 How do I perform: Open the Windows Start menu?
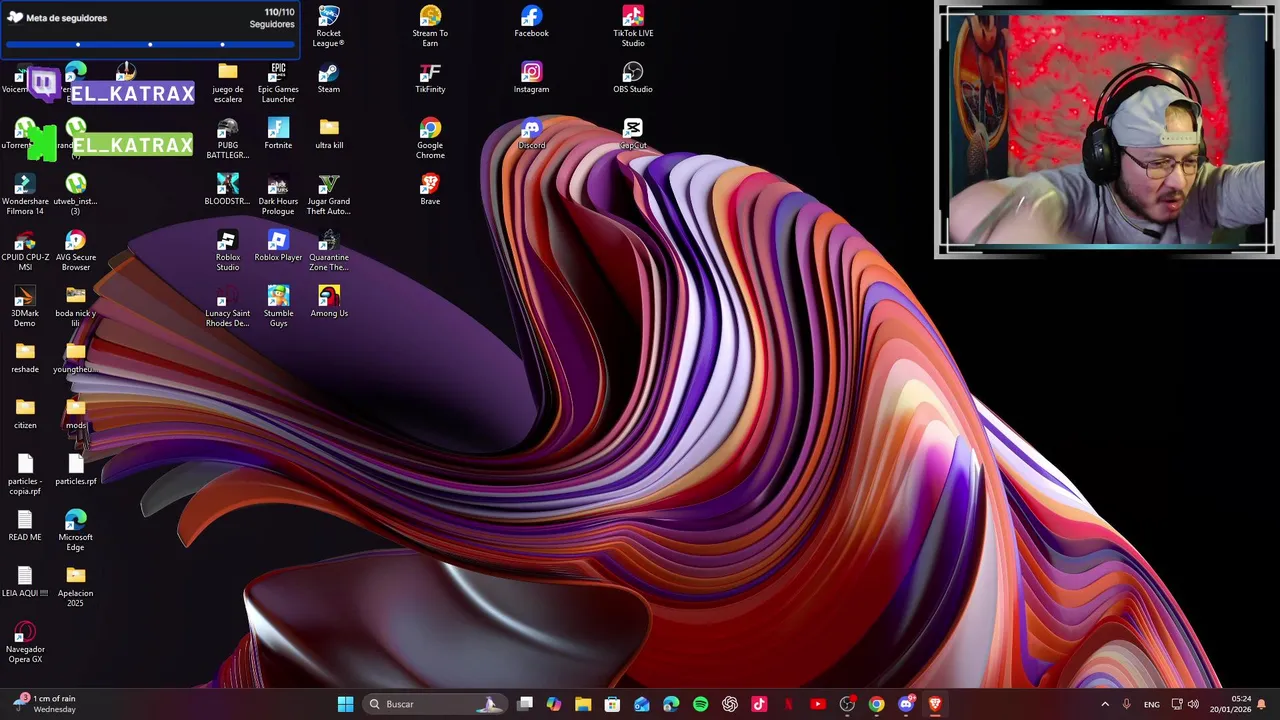[345, 704]
